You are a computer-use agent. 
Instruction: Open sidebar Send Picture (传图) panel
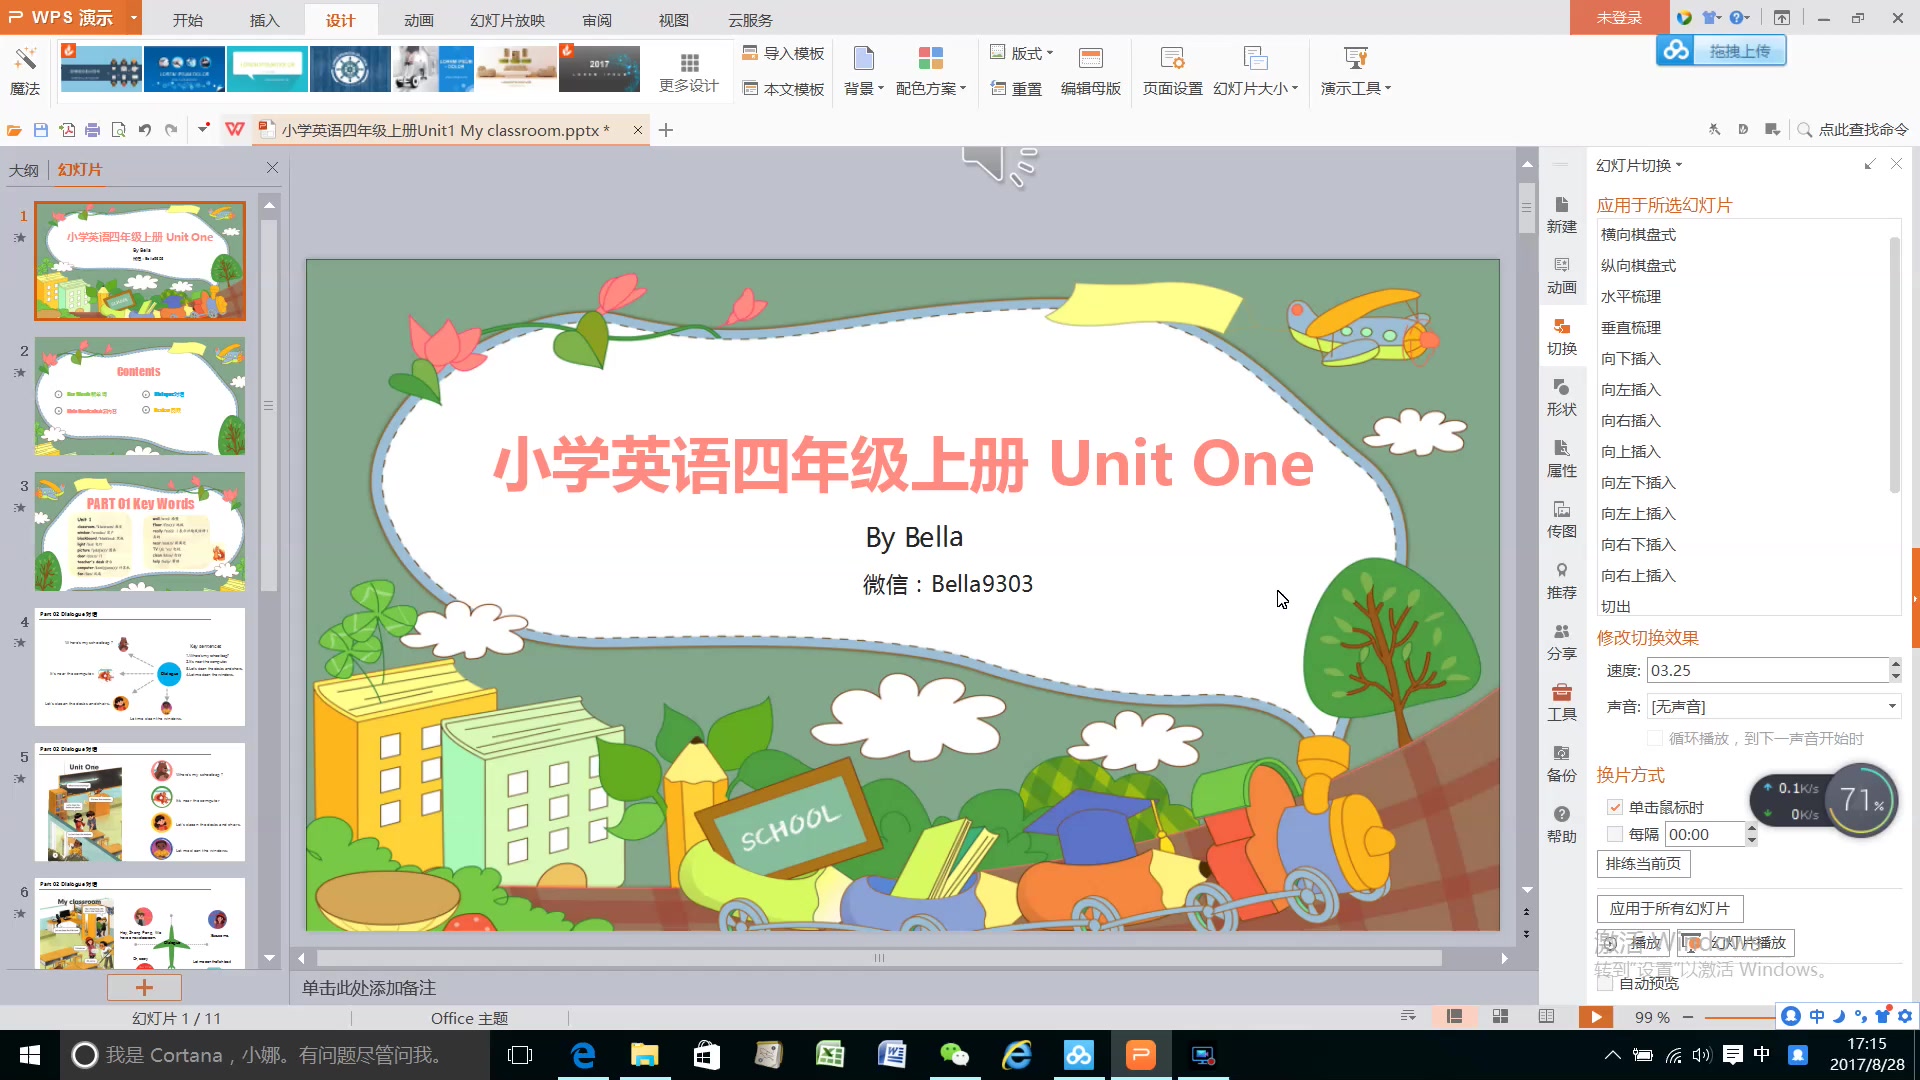point(1561,520)
